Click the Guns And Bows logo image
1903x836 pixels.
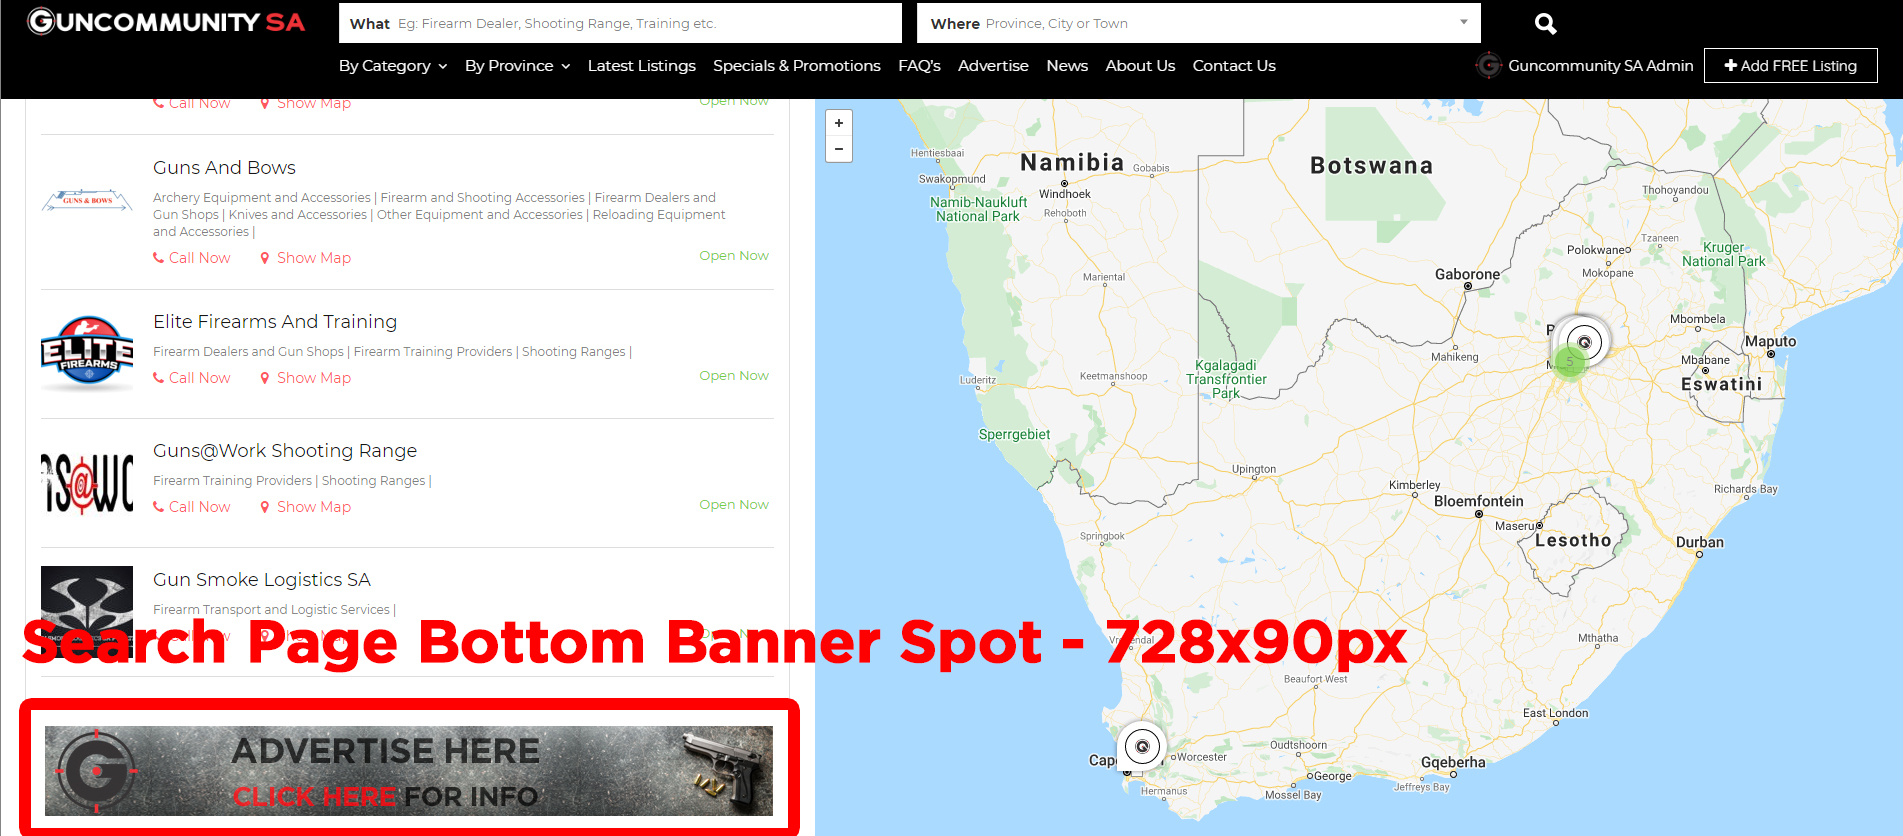(87, 200)
